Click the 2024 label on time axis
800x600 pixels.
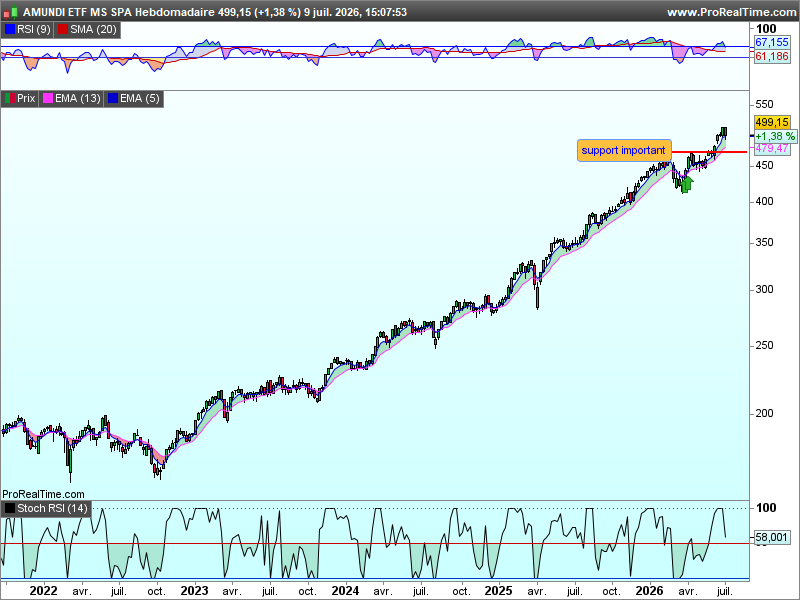click(x=345, y=591)
